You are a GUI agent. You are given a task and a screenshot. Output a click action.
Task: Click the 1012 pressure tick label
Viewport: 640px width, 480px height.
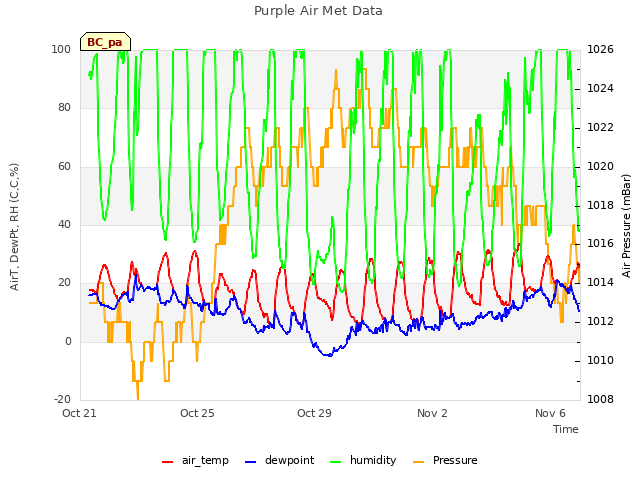pos(600,321)
